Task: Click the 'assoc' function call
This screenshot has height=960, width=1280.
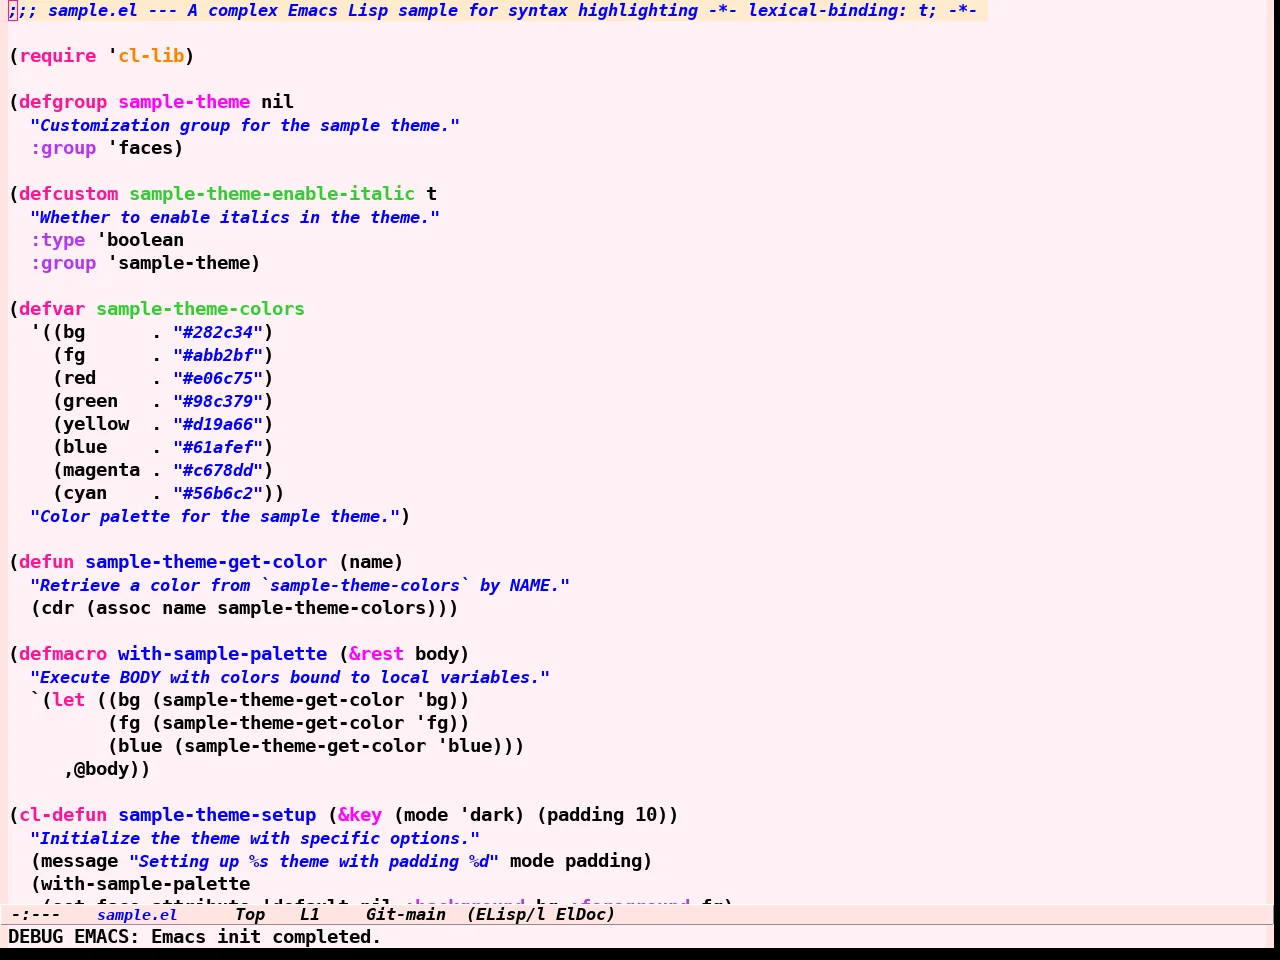Action: [x=123, y=608]
